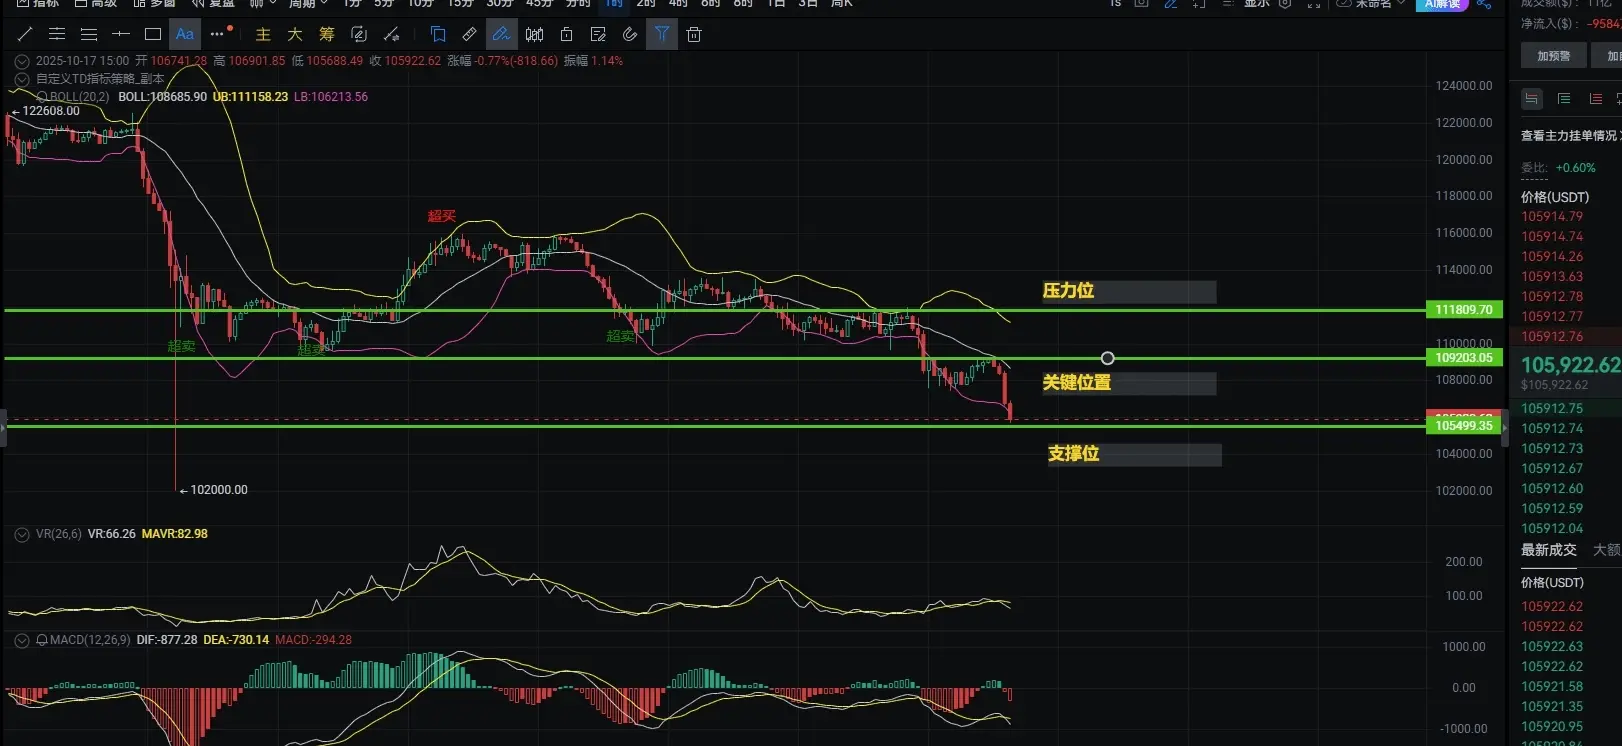Select the 关键位置 text label
This screenshot has height=746, width=1622.
coord(1077,383)
